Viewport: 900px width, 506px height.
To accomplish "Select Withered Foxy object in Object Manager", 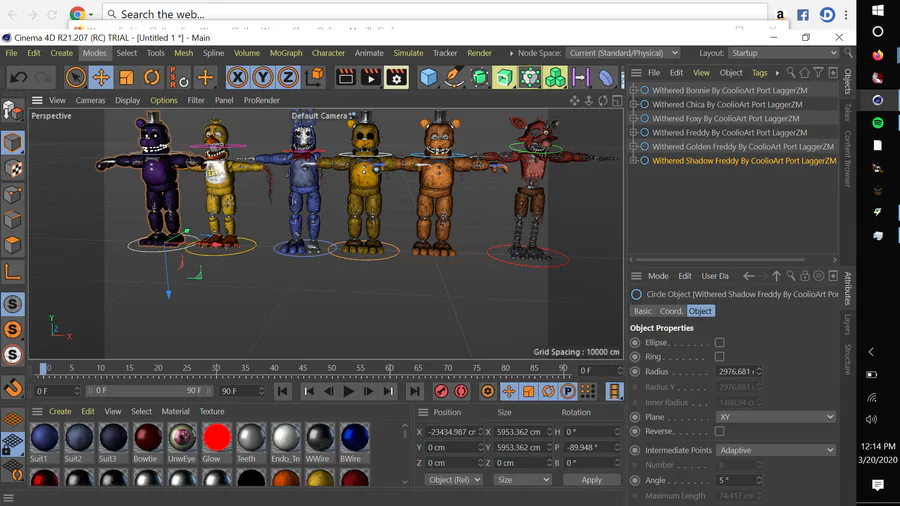I will tap(725, 118).
